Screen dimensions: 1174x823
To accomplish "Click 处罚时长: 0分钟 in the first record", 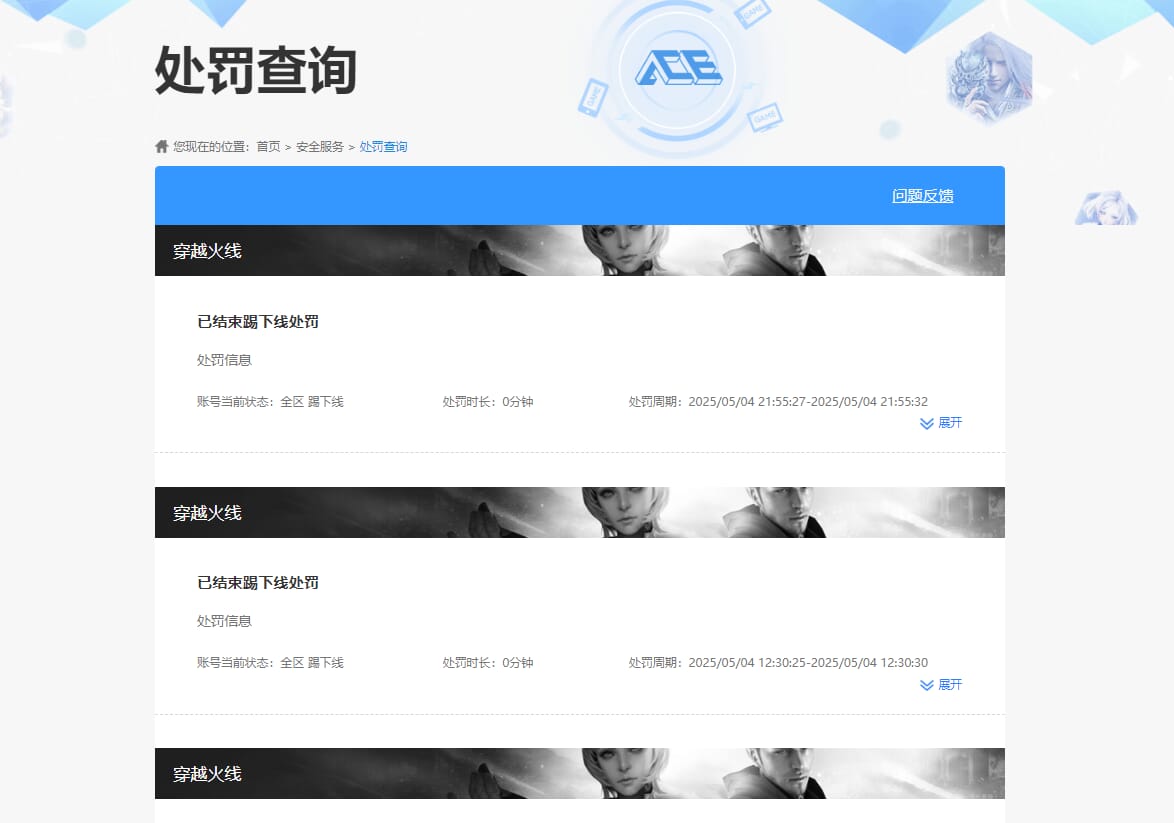I will point(487,401).
